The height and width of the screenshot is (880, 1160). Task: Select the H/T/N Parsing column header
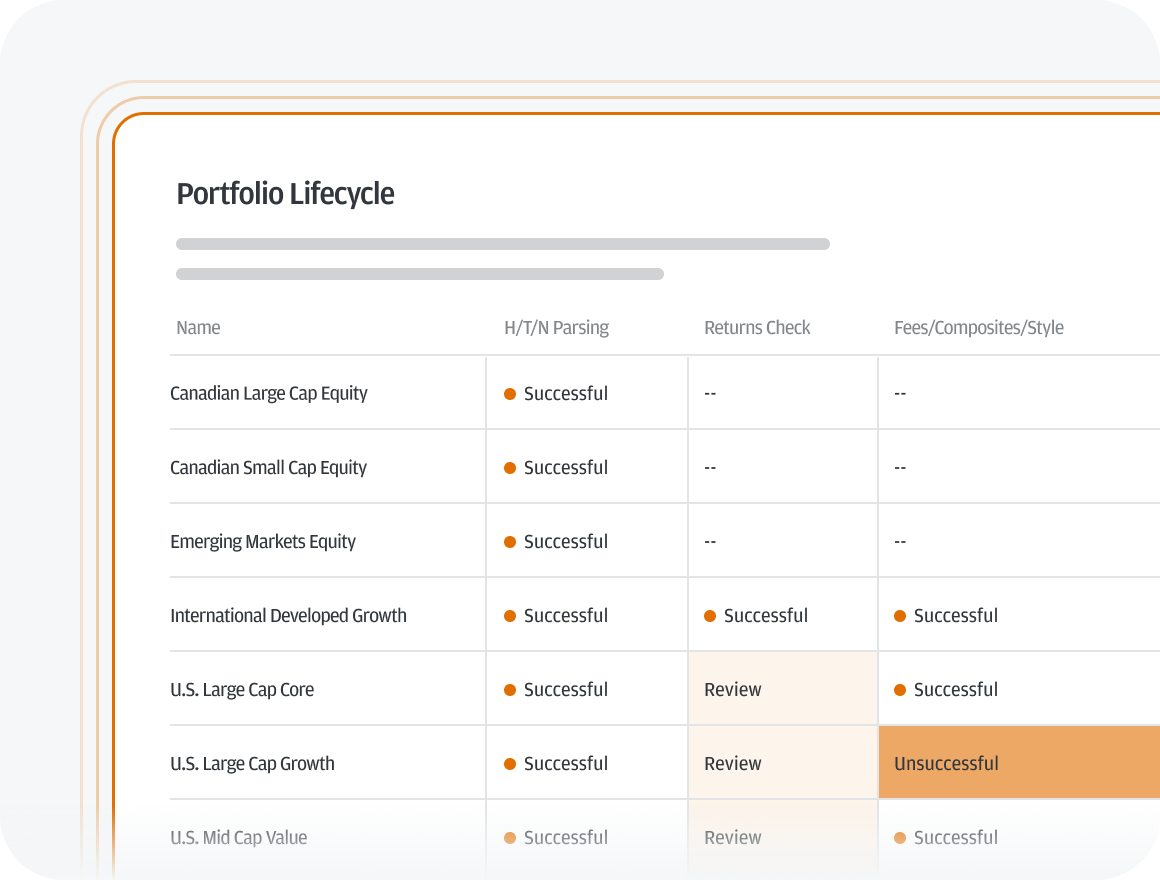click(556, 328)
